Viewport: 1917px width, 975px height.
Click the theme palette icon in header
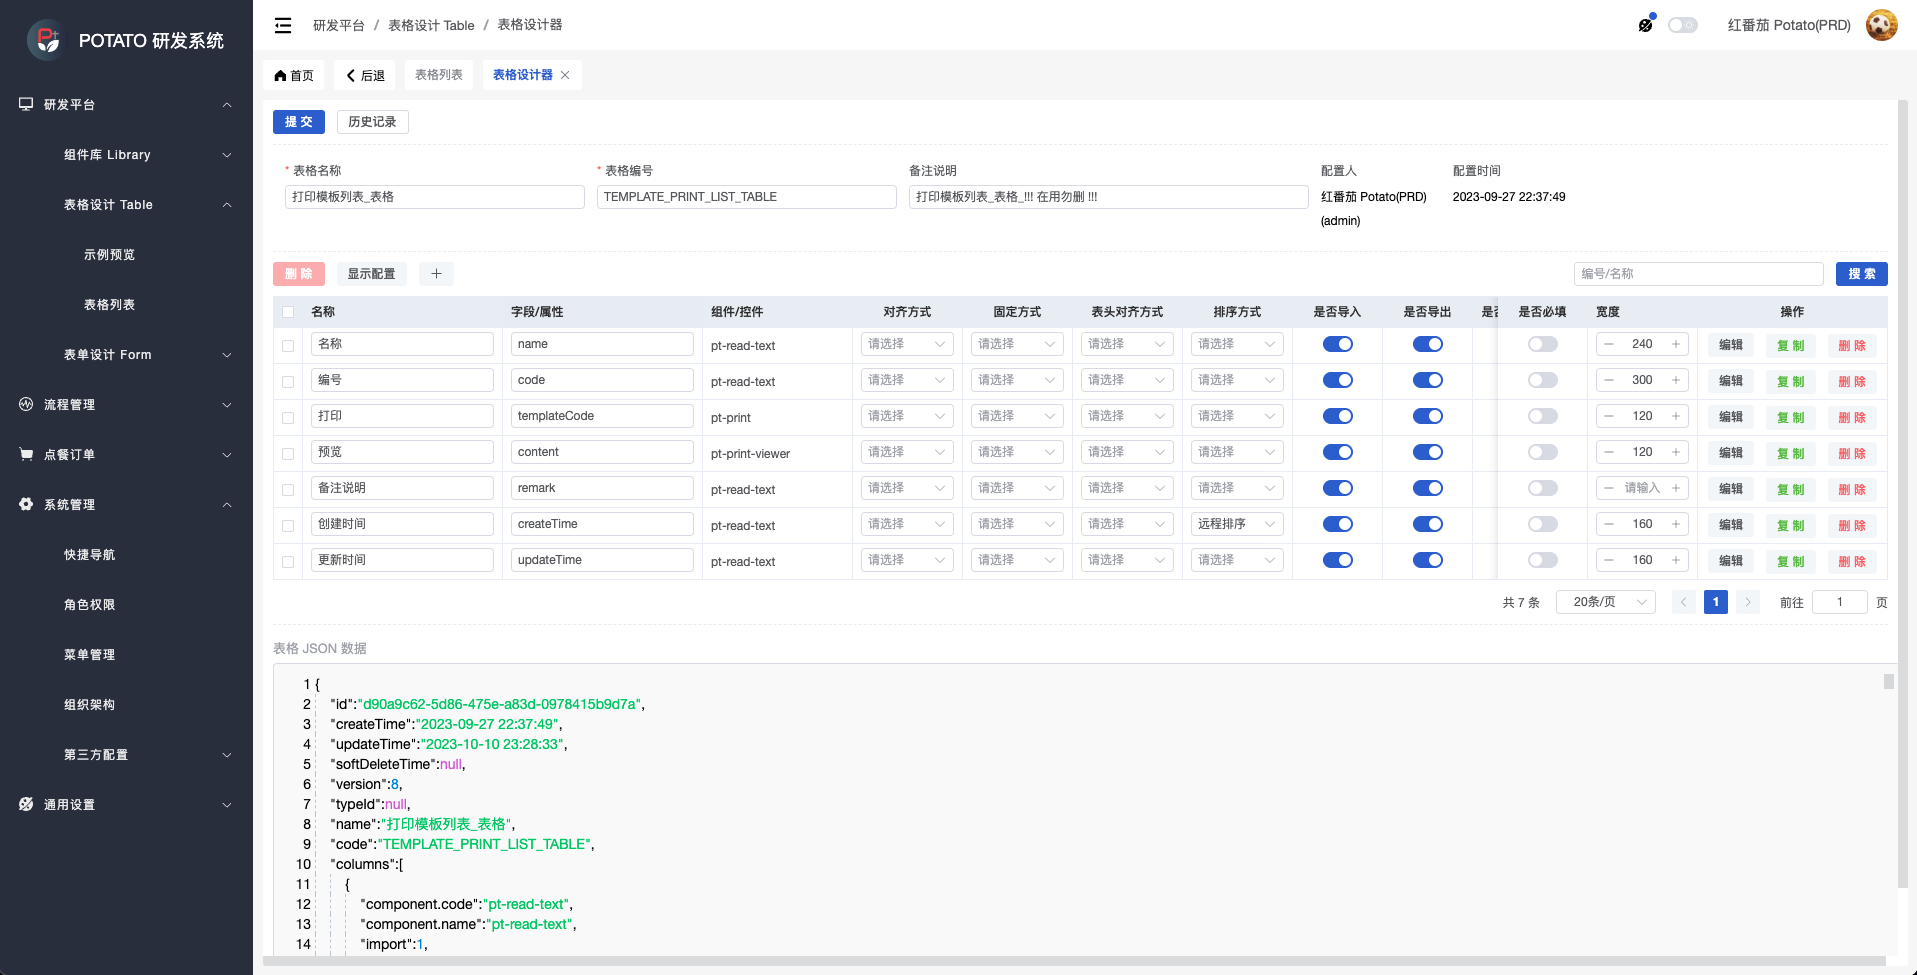tap(1646, 24)
